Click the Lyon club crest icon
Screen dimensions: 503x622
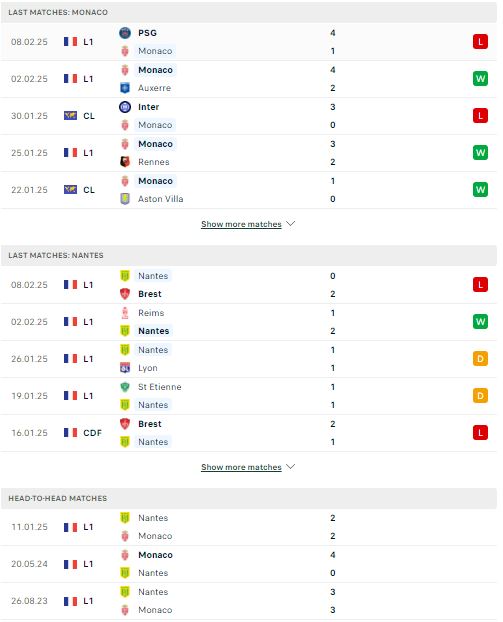pos(125,368)
